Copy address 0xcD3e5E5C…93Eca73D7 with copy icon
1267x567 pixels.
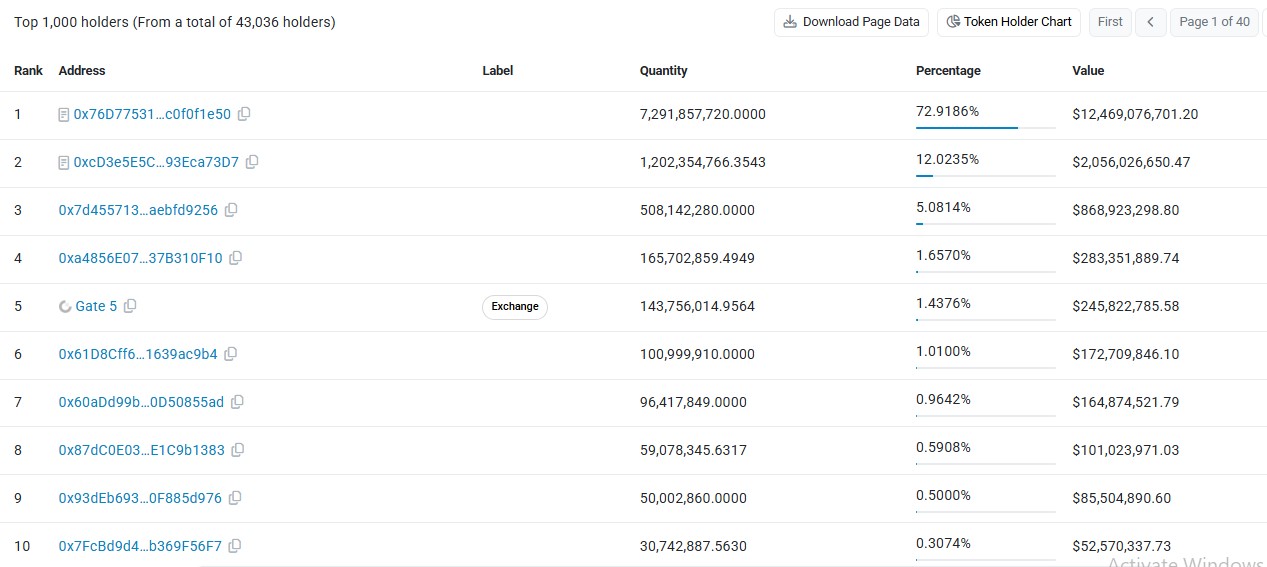[252, 162]
